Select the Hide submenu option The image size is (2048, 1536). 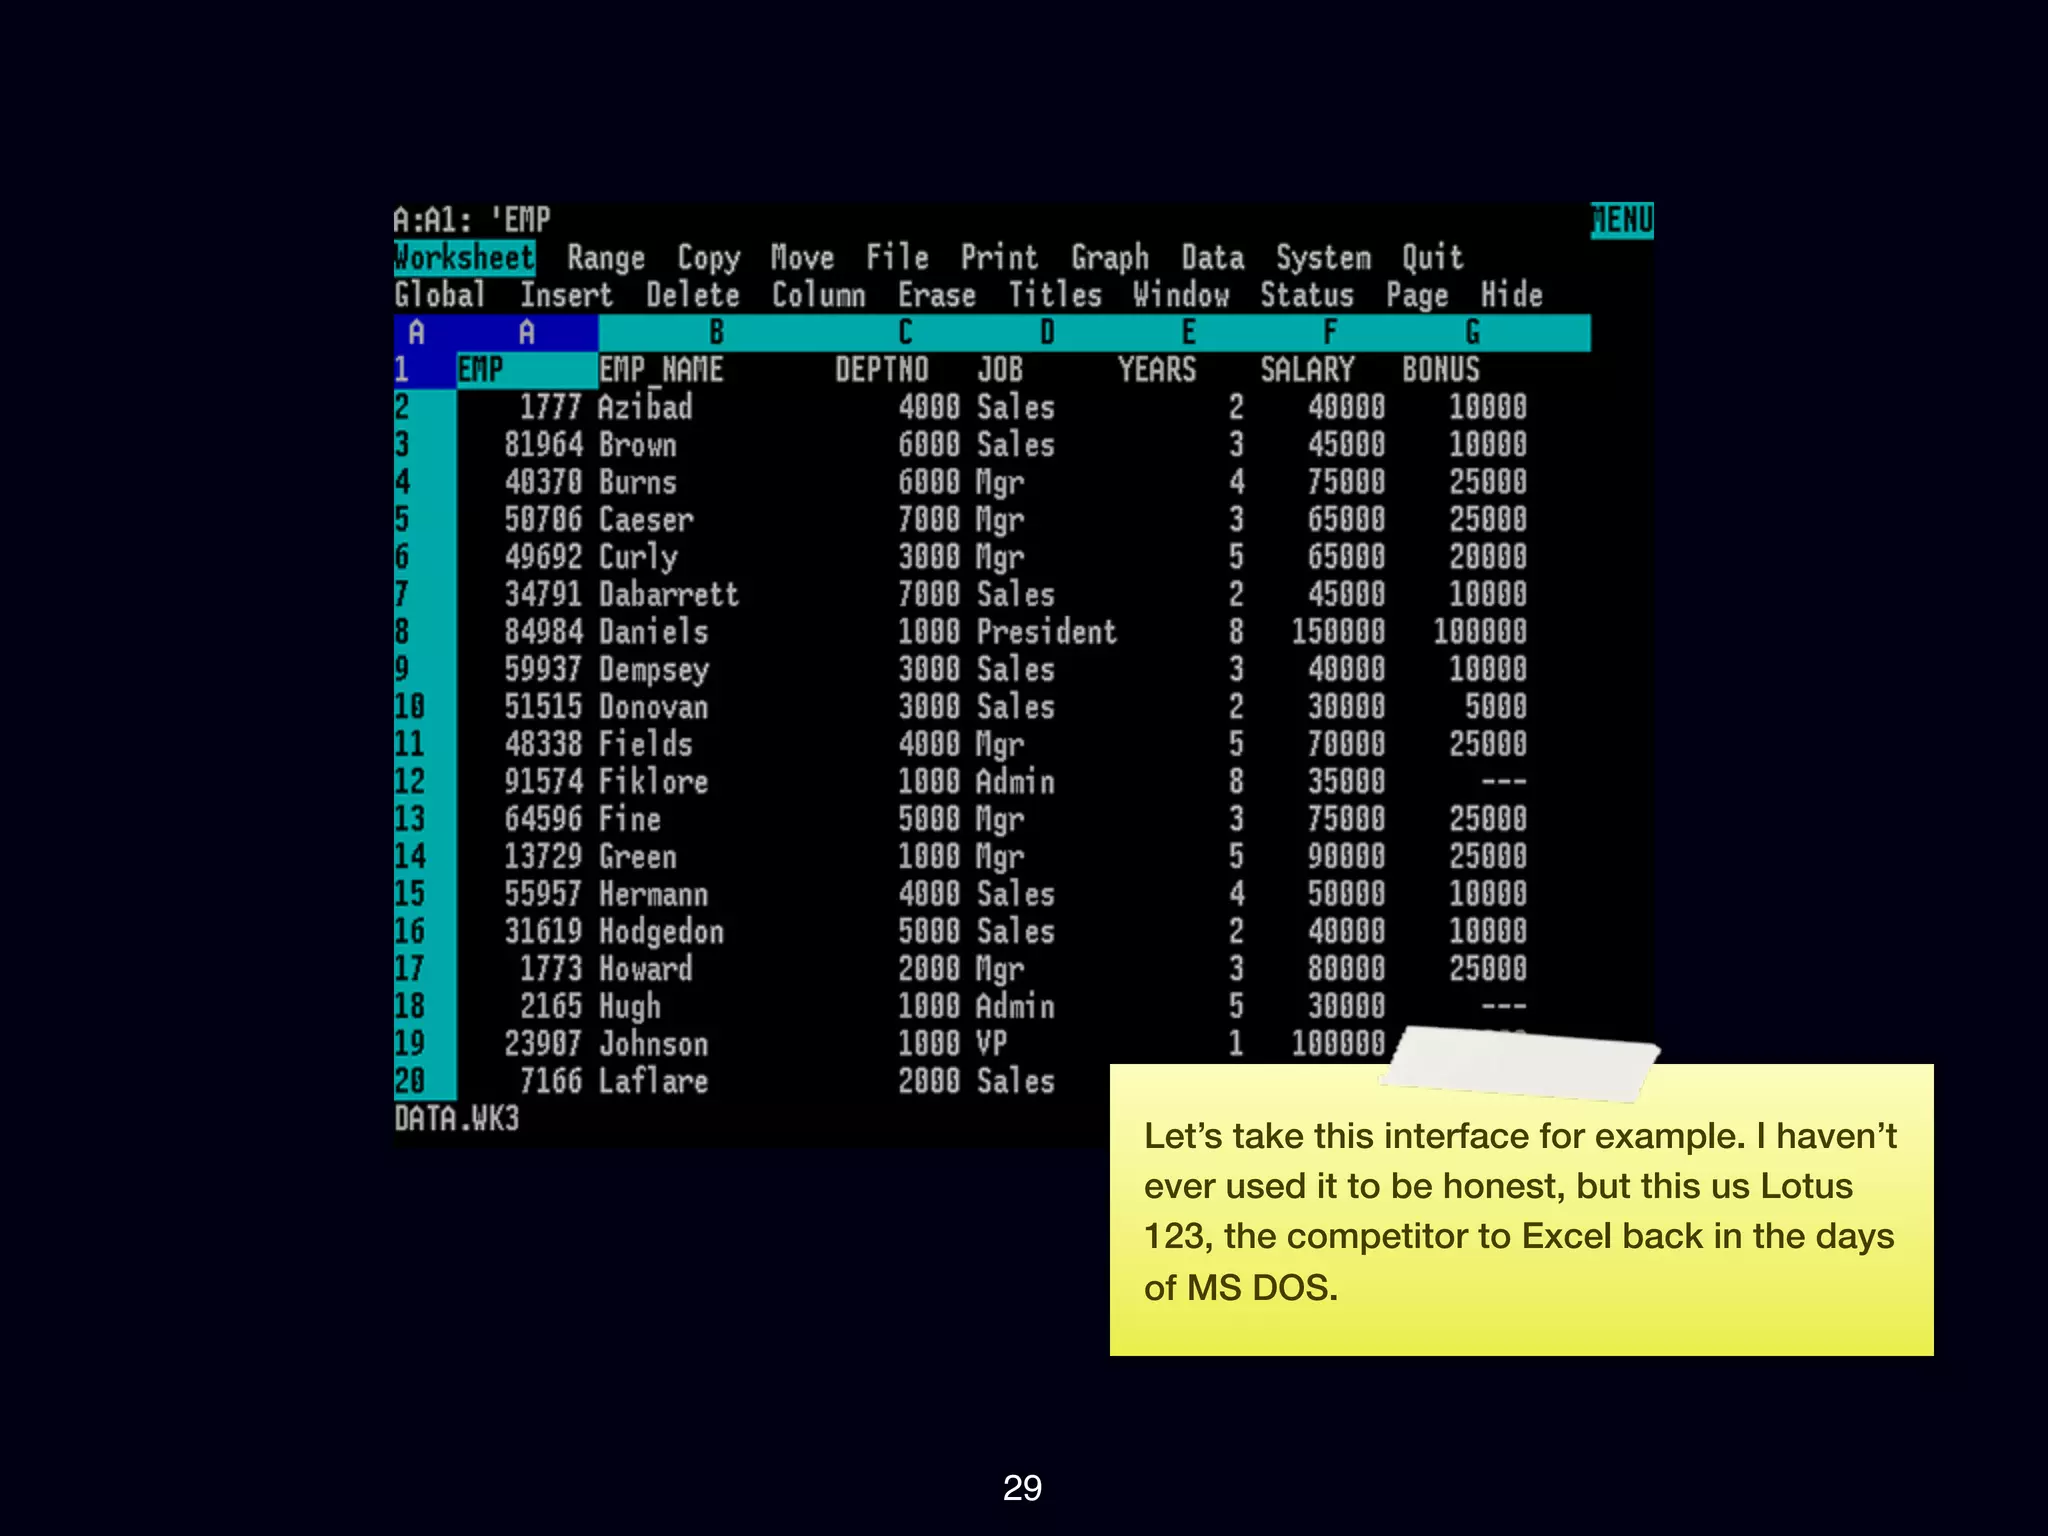[1512, 295]
